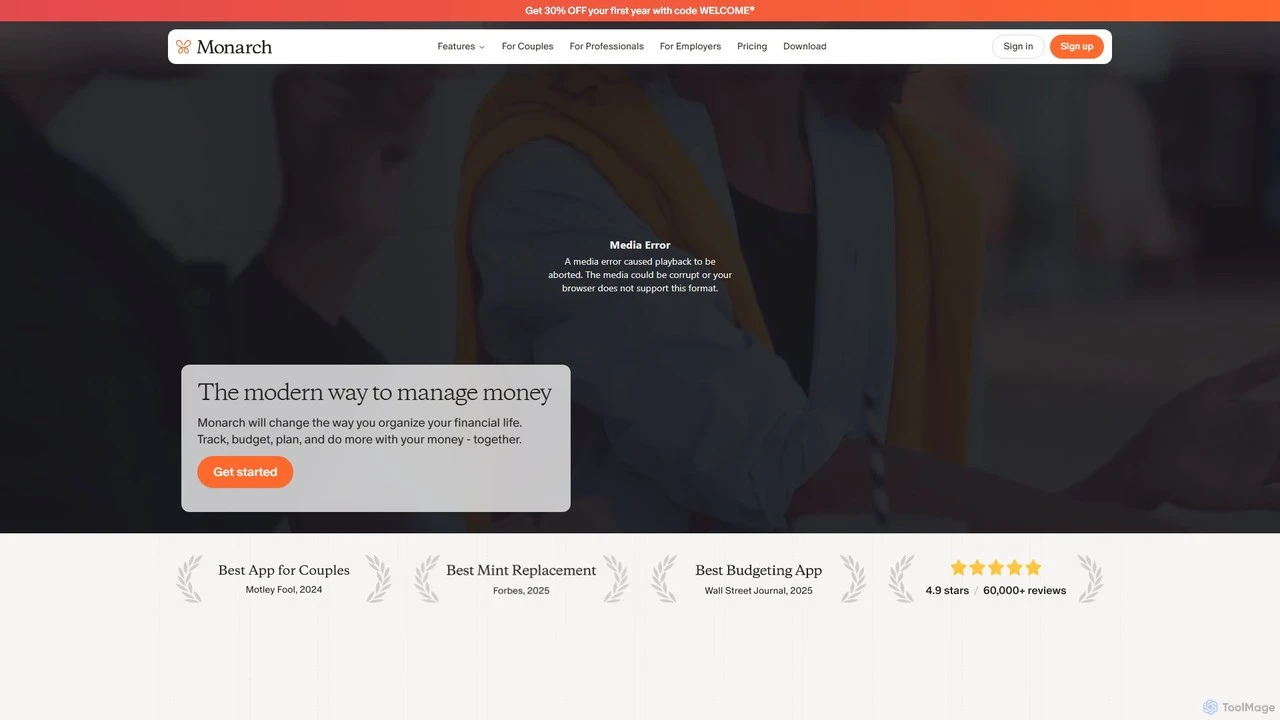Image resolution: width=1280 pixels, height=720 pixels.
Task: Click the Sign in button
Action: click(x=1018, y=46)
